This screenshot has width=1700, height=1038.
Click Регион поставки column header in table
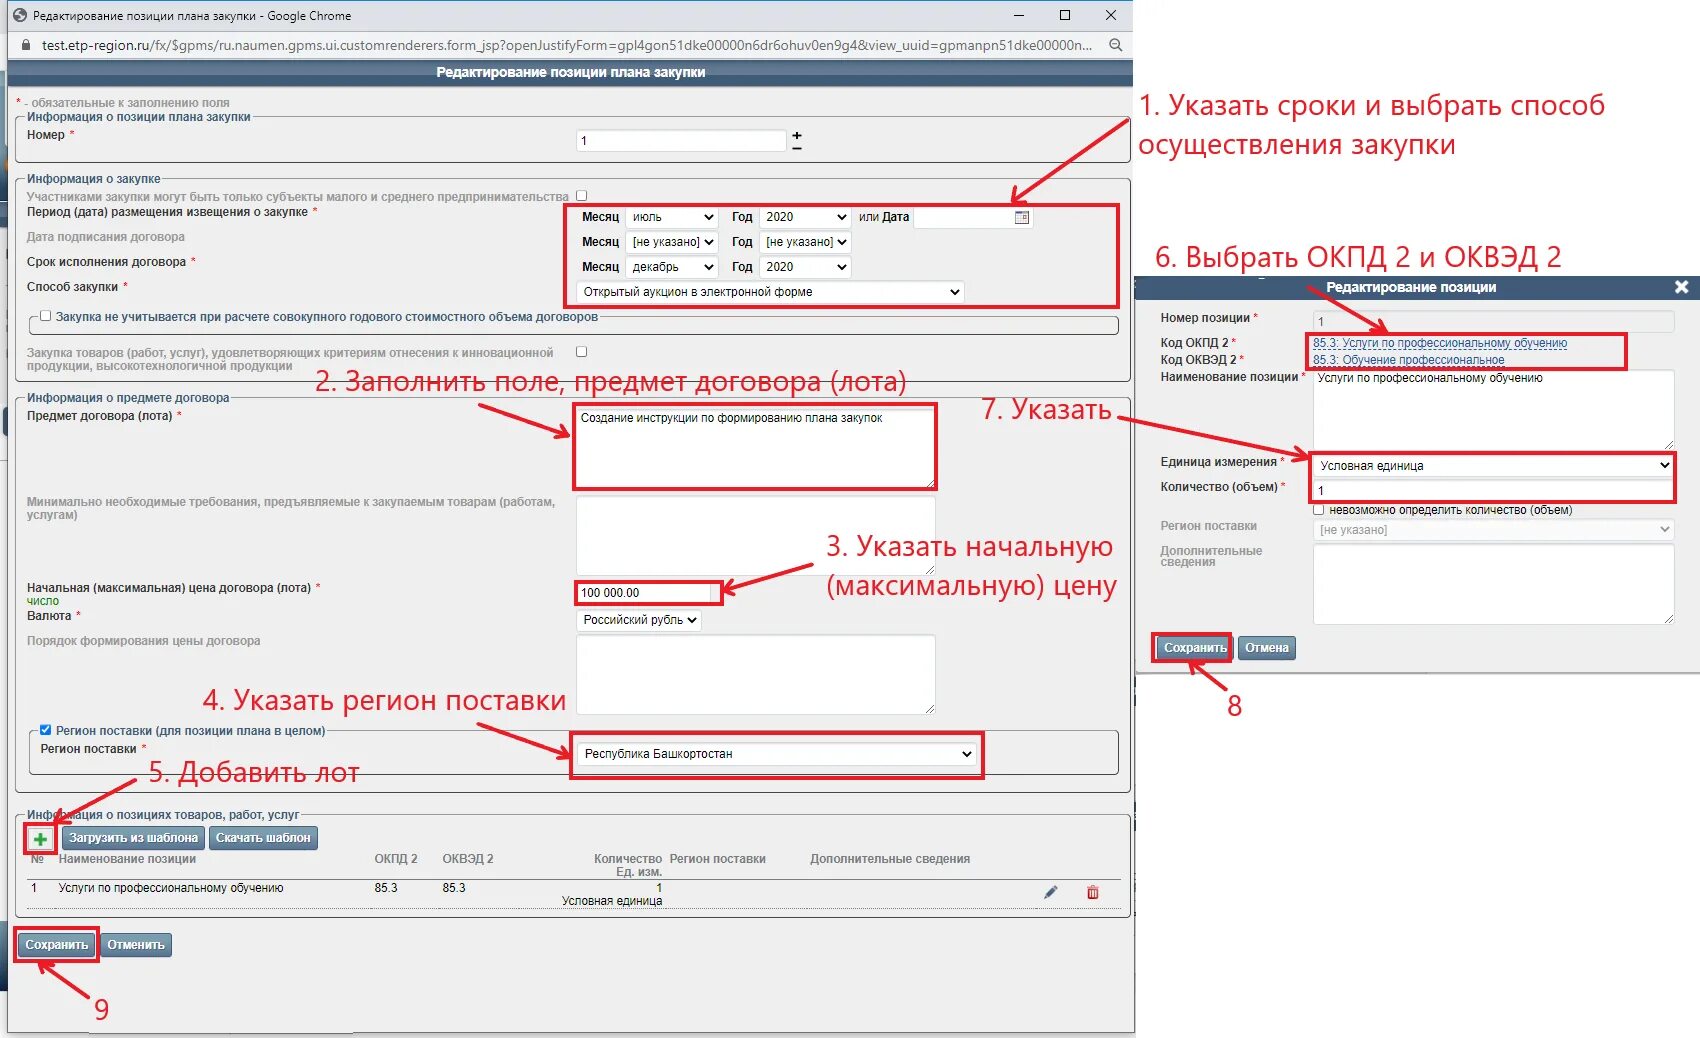(x=717, y=859)
